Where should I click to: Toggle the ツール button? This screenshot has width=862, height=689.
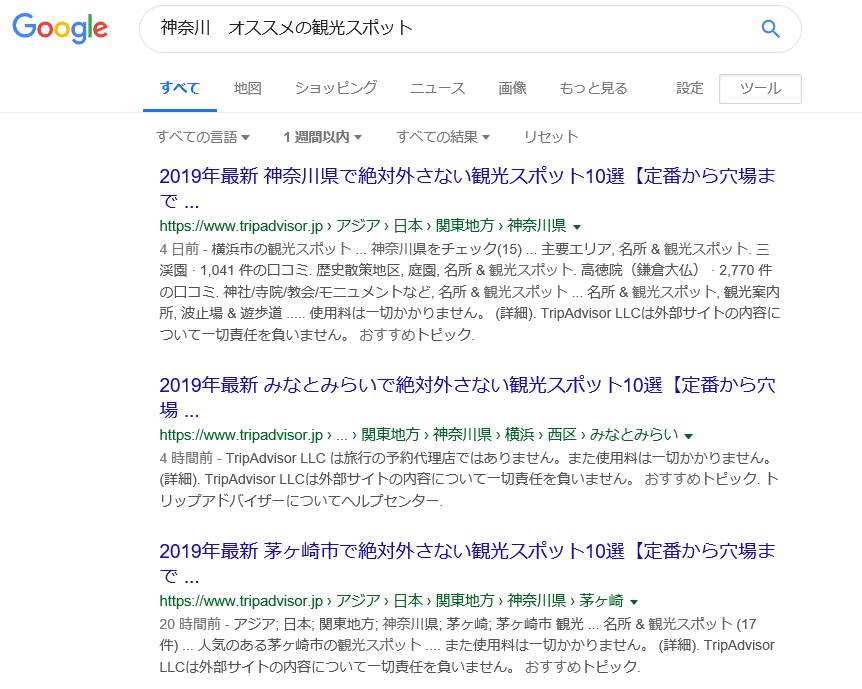(760, 89)
